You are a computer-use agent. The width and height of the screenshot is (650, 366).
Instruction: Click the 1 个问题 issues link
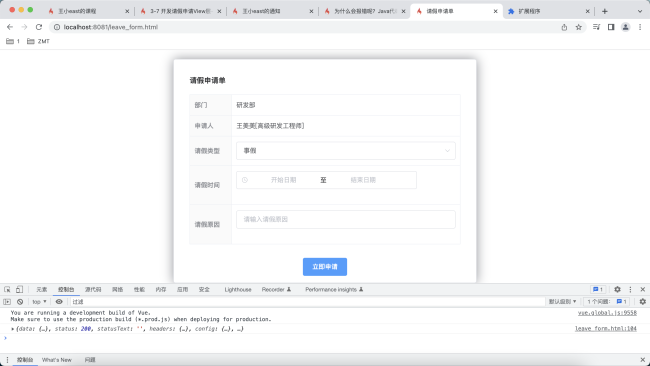(607, 301)
